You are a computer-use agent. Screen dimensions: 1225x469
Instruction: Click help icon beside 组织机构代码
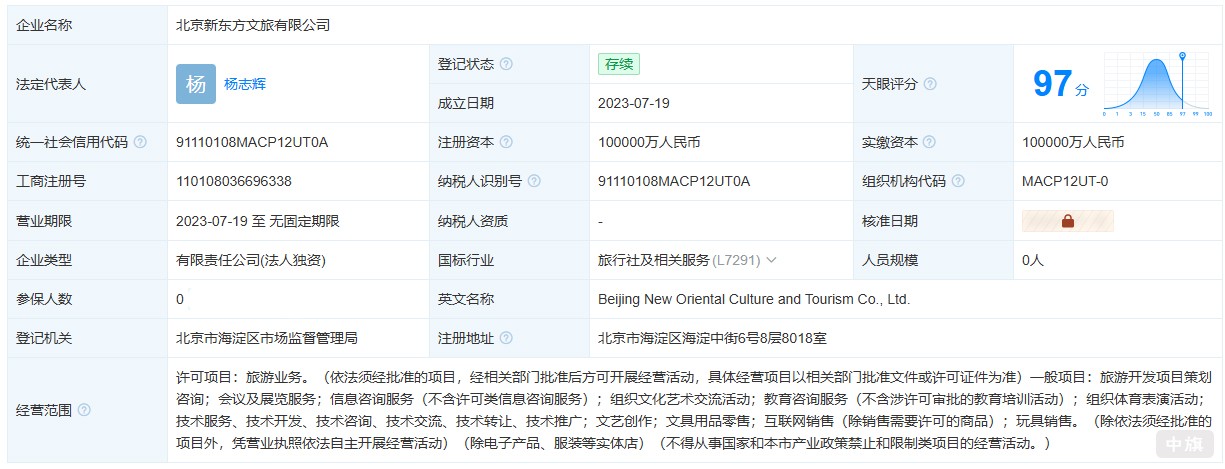(x=958, y=181)
